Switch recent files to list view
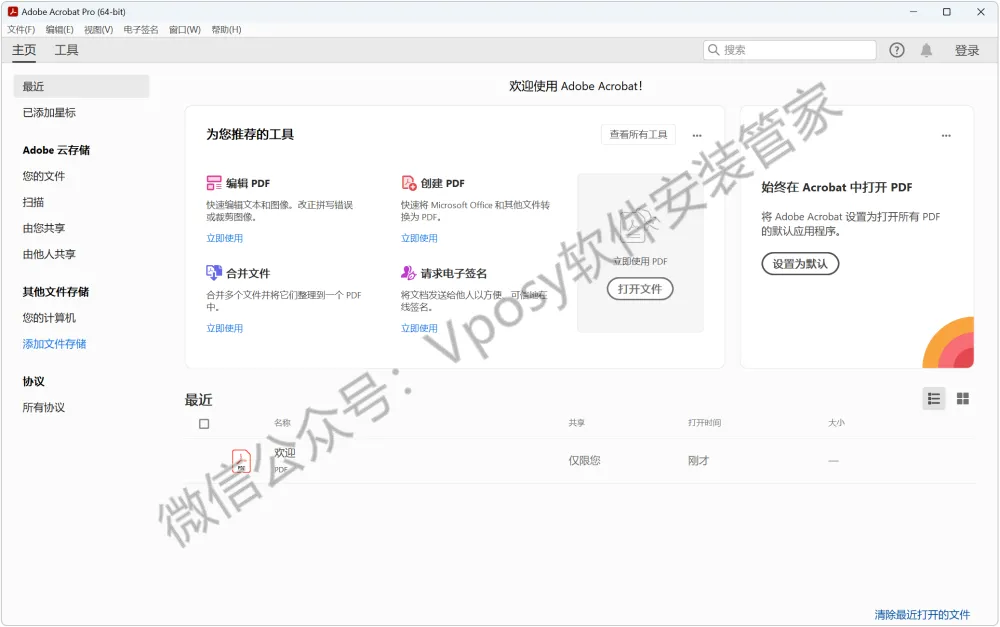Image resolution: width=1000 pixels, height=627 pixels. pyautogui.click(x=934, y=399)
